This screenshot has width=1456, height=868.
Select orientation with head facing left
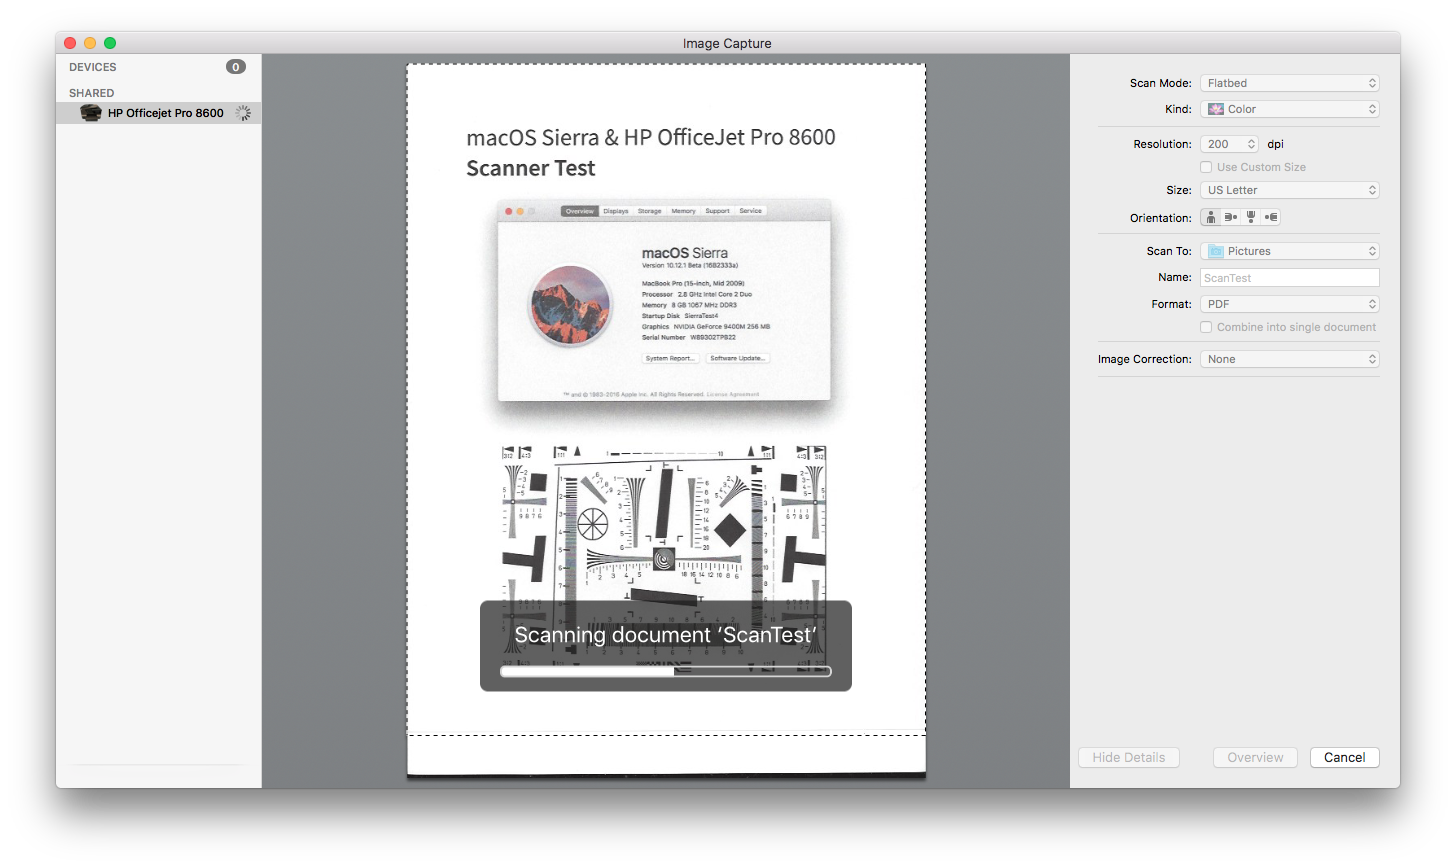pos(1271,217)
